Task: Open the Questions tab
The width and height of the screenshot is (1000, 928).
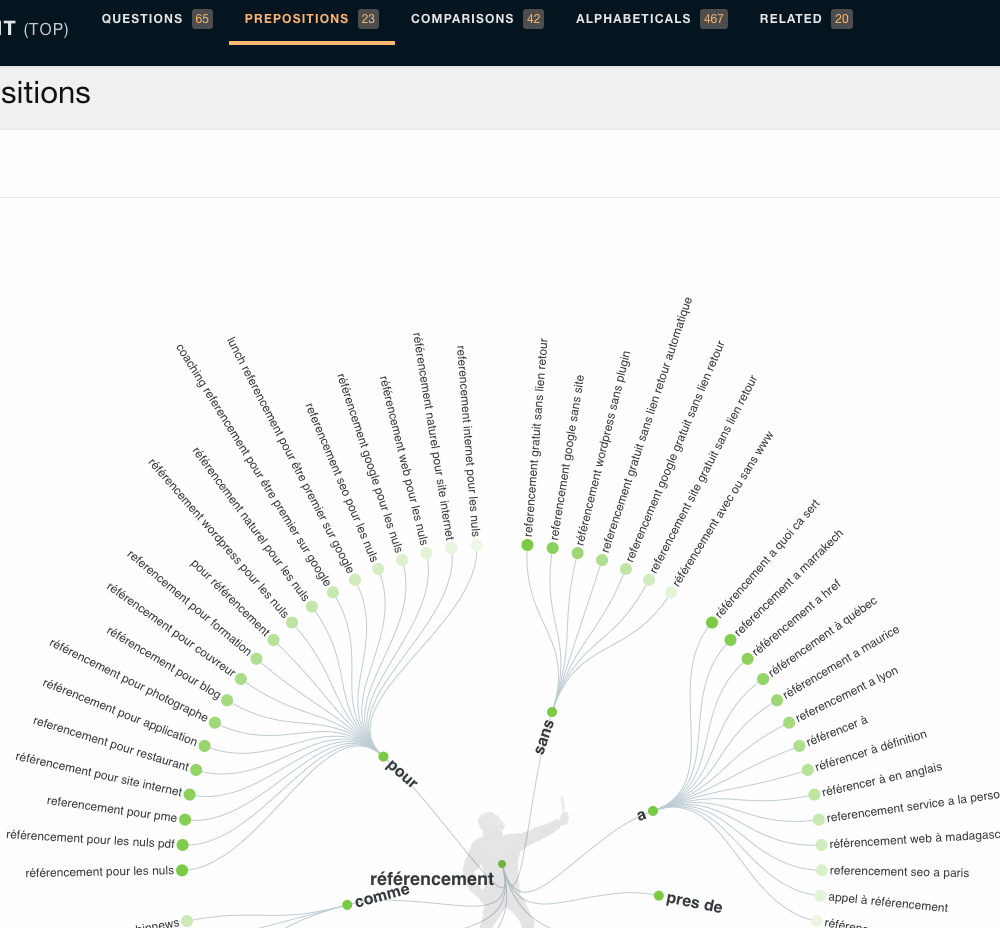Action: pos(156,19)
